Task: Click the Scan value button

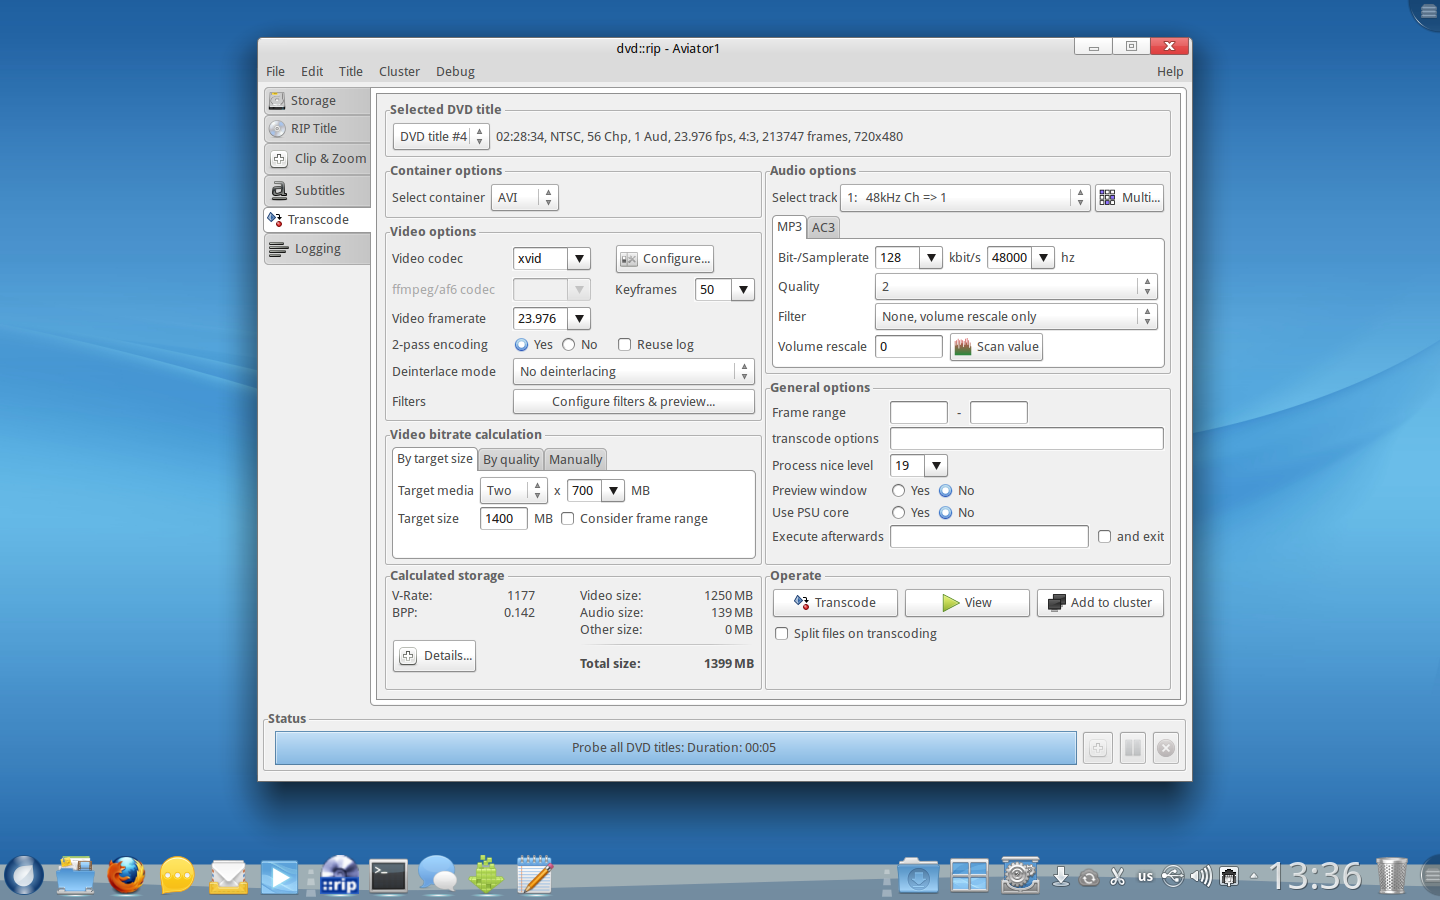Action: (x=996, y=347)
